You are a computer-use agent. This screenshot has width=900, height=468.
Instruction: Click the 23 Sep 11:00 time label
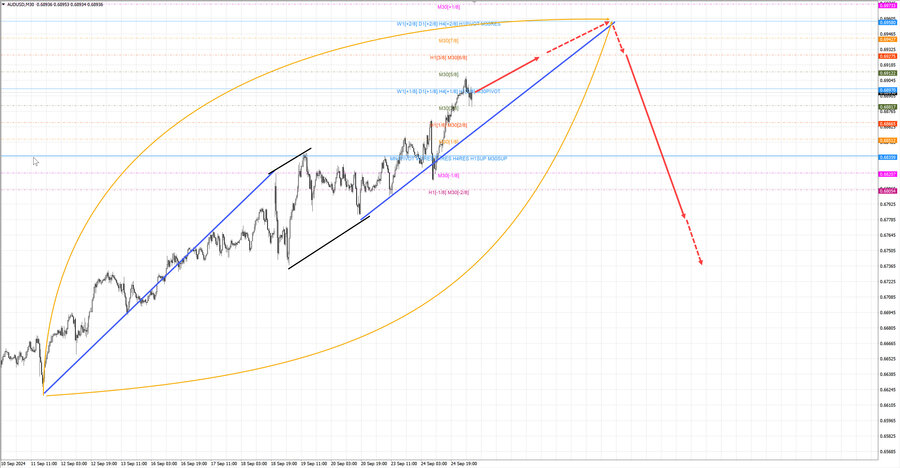coord(404,463)
